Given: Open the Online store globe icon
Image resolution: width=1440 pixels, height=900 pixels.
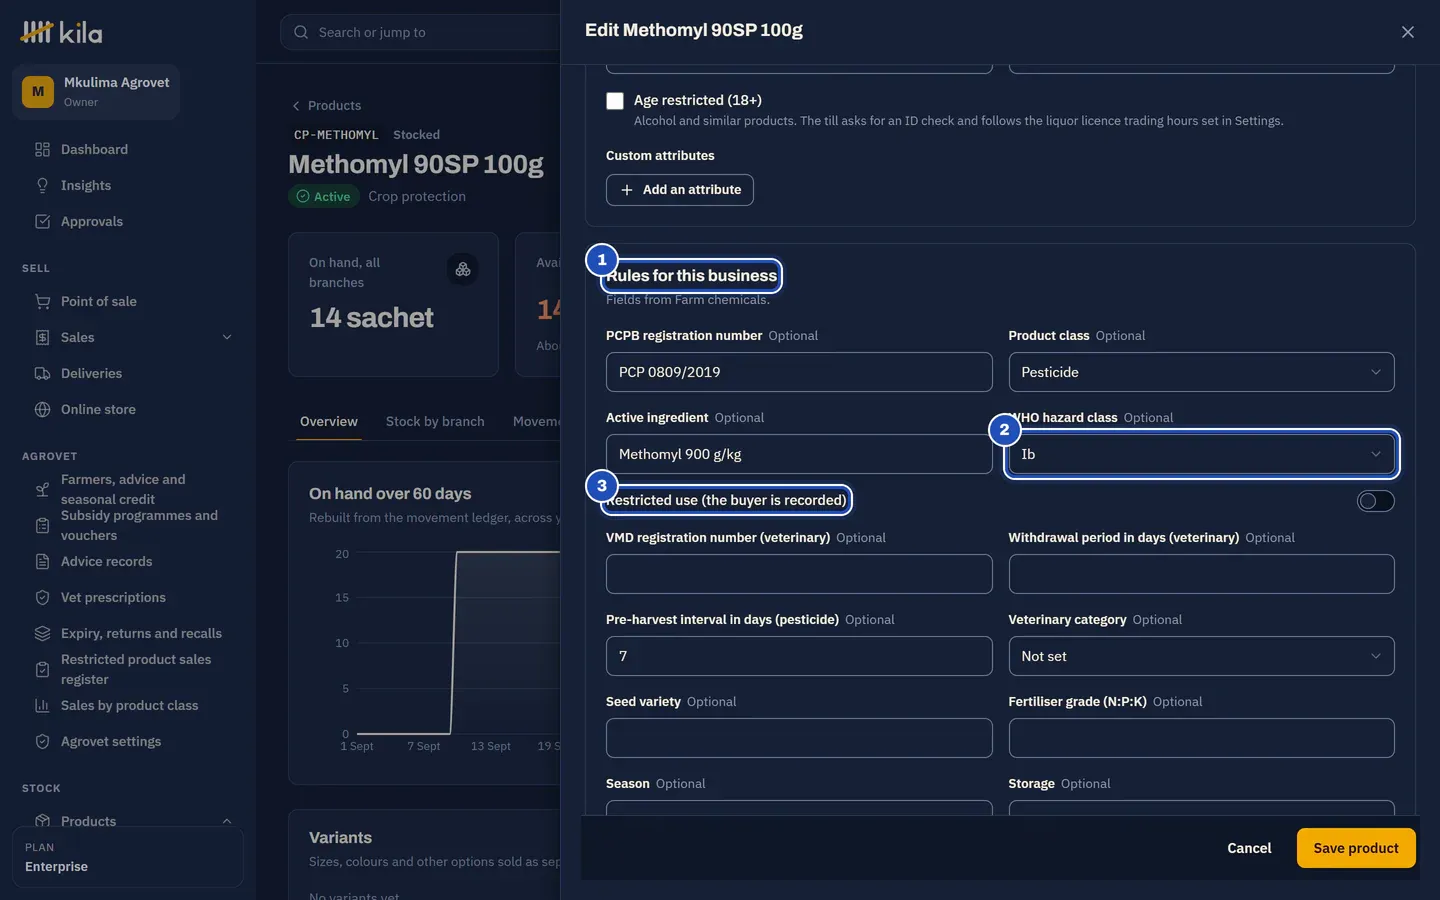Looking at the screenshot, I should point(42,410).
